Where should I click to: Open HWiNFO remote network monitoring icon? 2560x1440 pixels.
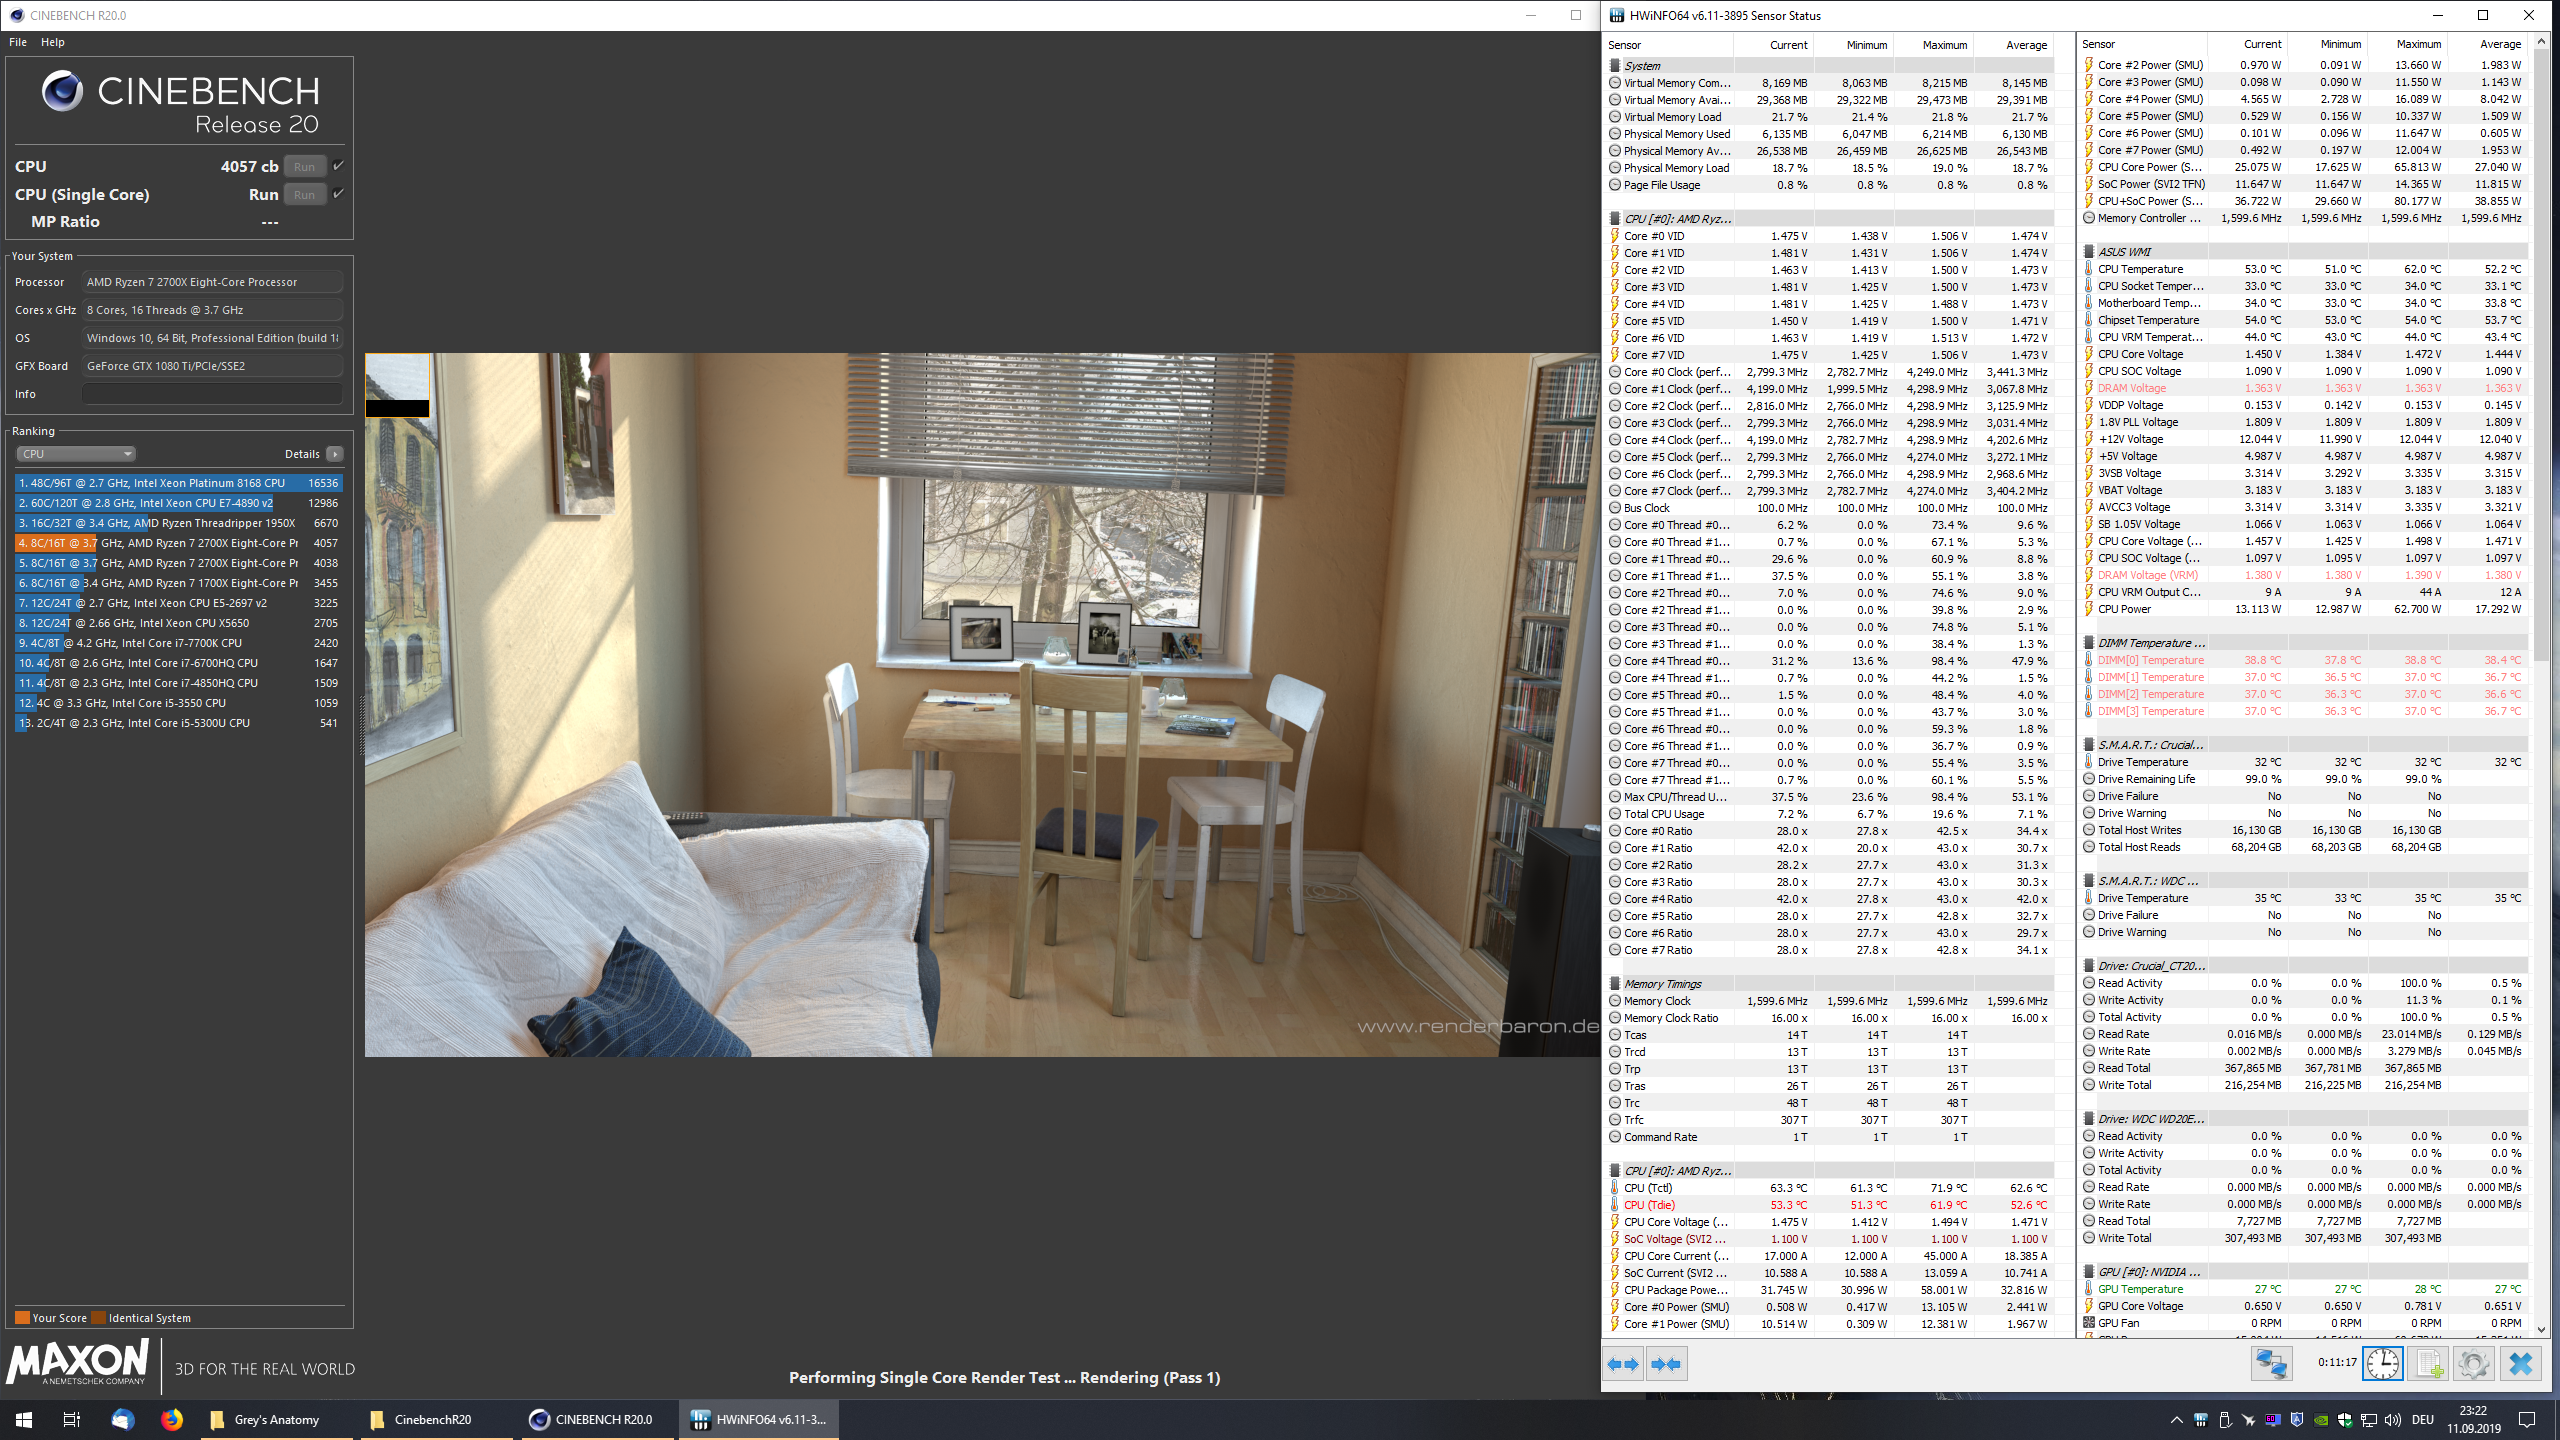pyautogui.click(x=2271, y=1364)
